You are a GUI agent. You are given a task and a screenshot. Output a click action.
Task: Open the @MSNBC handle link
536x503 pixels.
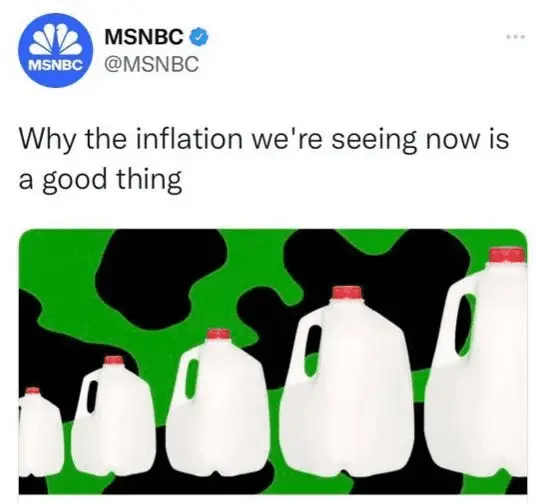click(151, 64)
